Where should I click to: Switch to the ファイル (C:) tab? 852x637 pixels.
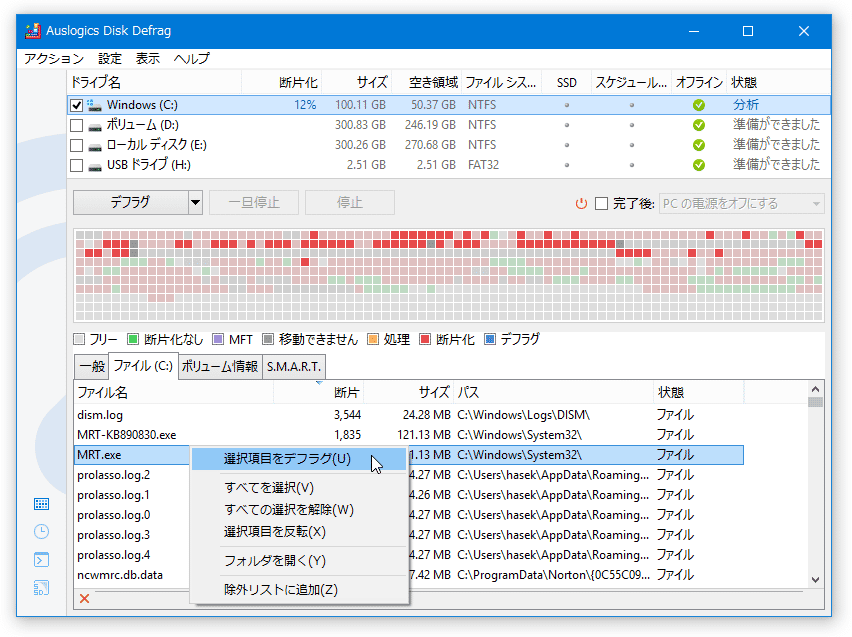[x=143, y=366]
